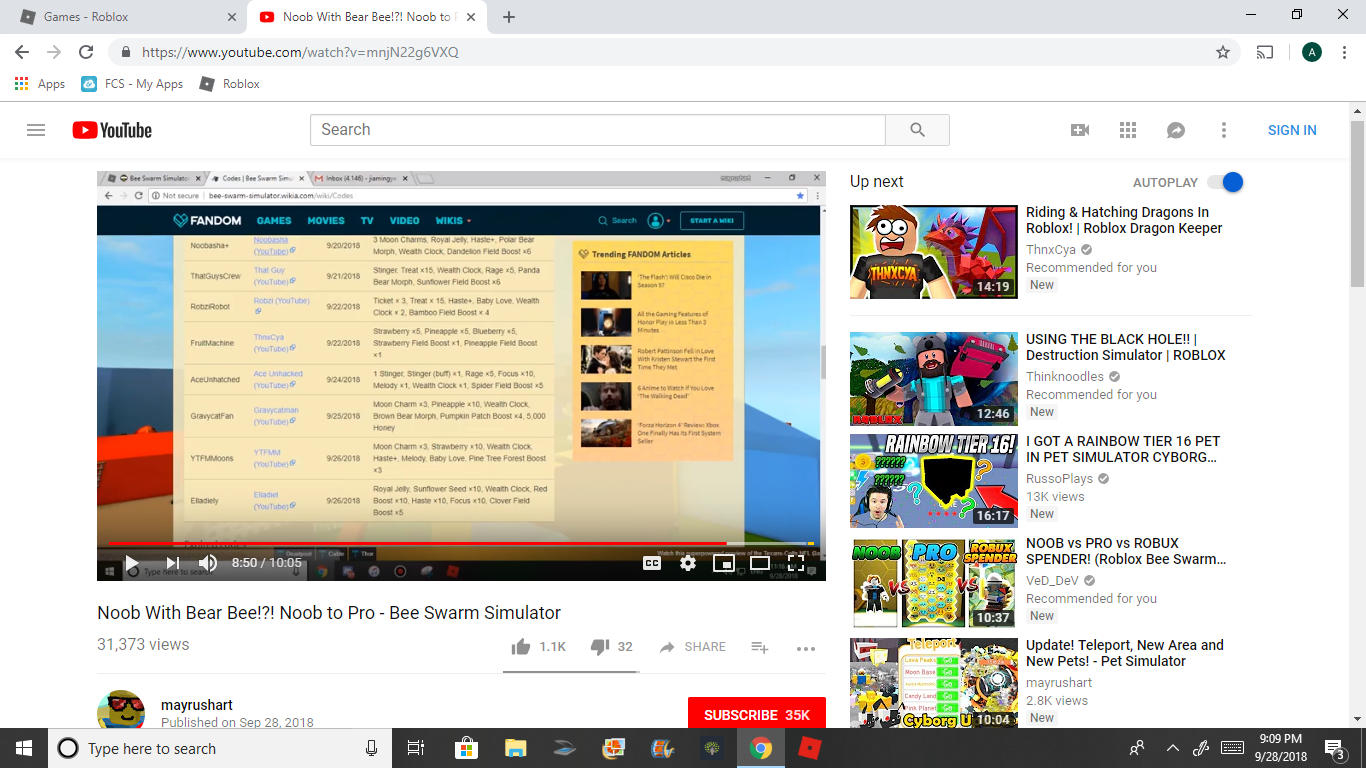Open the Chrome three-dot menu

pos(1345,52)
